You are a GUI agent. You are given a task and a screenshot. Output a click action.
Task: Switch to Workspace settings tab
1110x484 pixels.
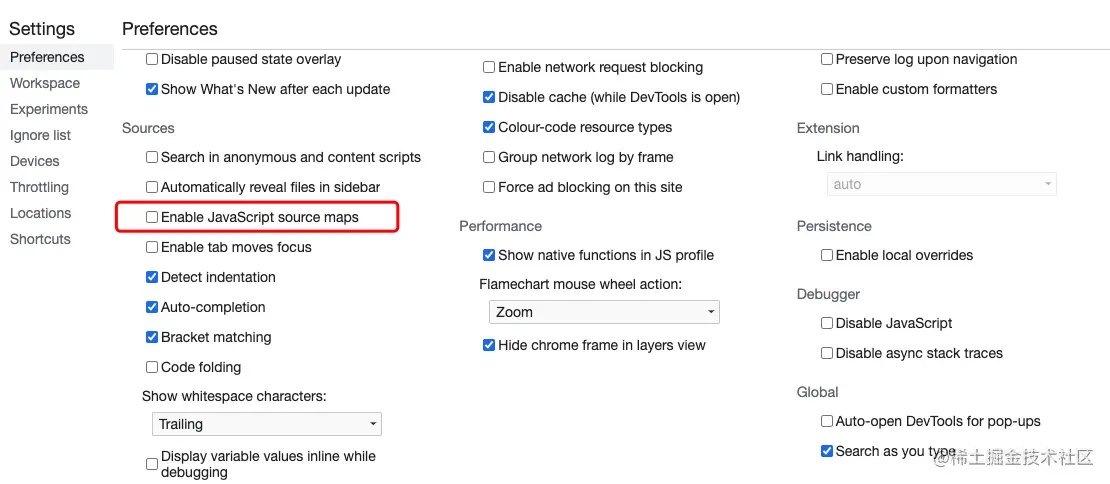pyautogui.click(x=45, y=83)
